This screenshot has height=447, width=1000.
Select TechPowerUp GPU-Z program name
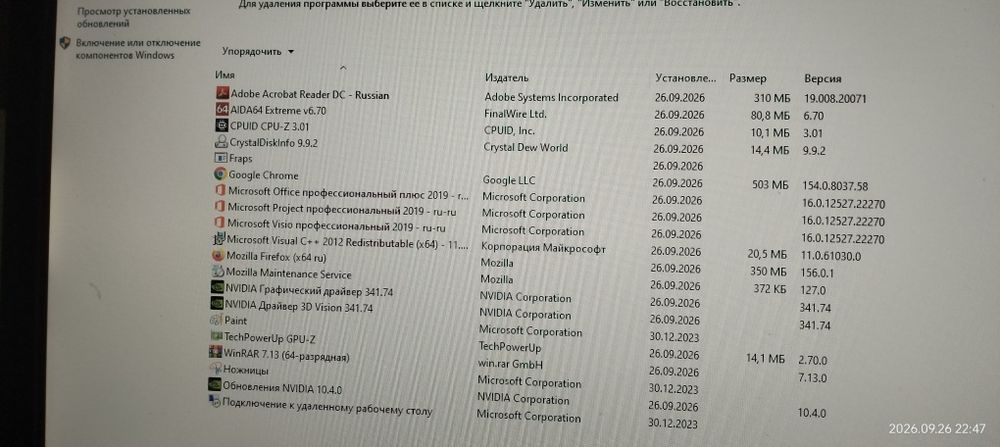[x=269, y=339]
